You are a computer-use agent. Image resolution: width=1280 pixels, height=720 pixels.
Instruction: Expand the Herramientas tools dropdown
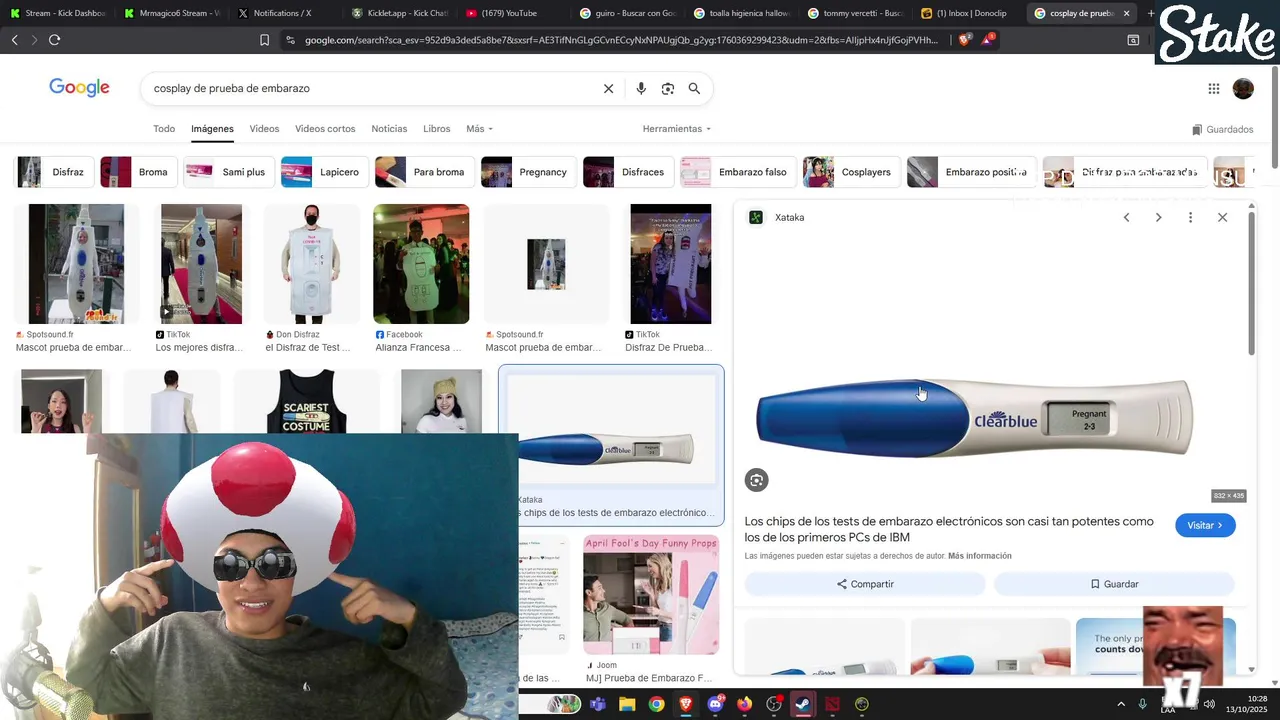click(x=677, y=129)
